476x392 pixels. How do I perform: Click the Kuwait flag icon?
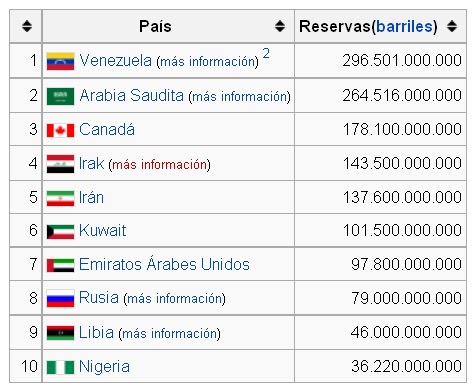[60, 232]
